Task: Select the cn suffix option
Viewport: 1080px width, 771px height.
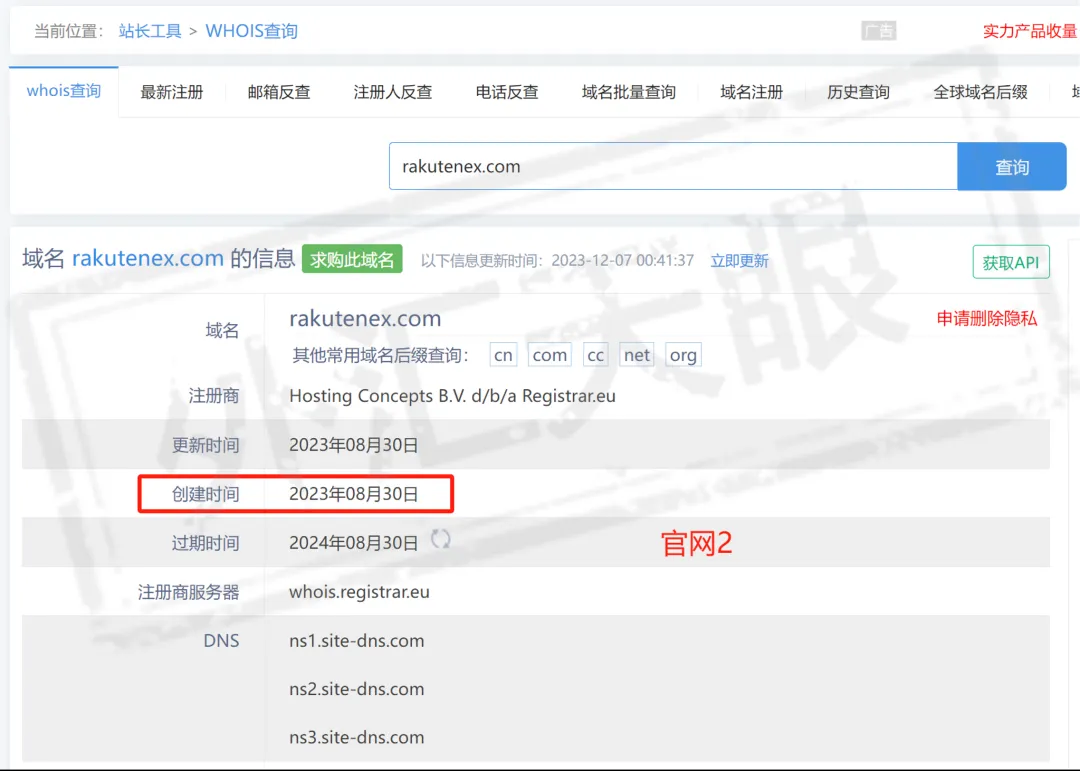Action: coord(503,355)
